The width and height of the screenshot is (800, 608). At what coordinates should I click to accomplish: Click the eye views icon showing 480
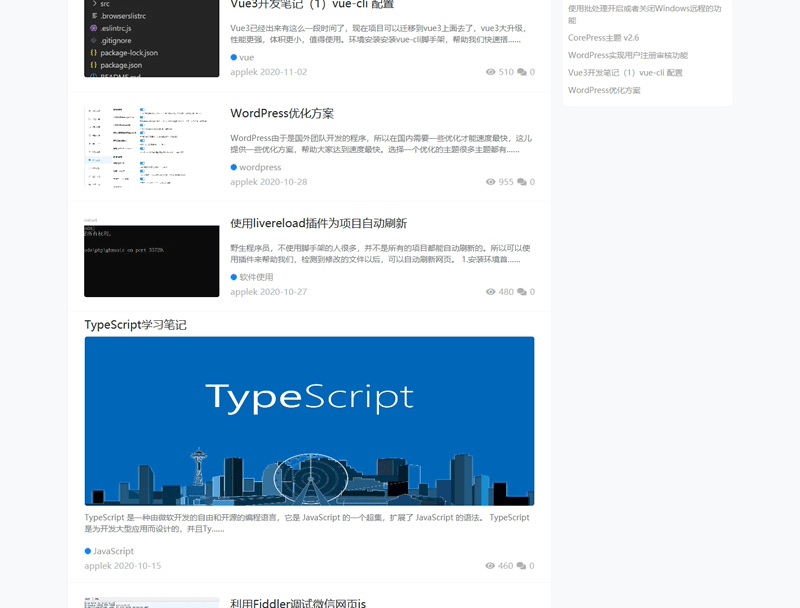(x=490, y=292)
